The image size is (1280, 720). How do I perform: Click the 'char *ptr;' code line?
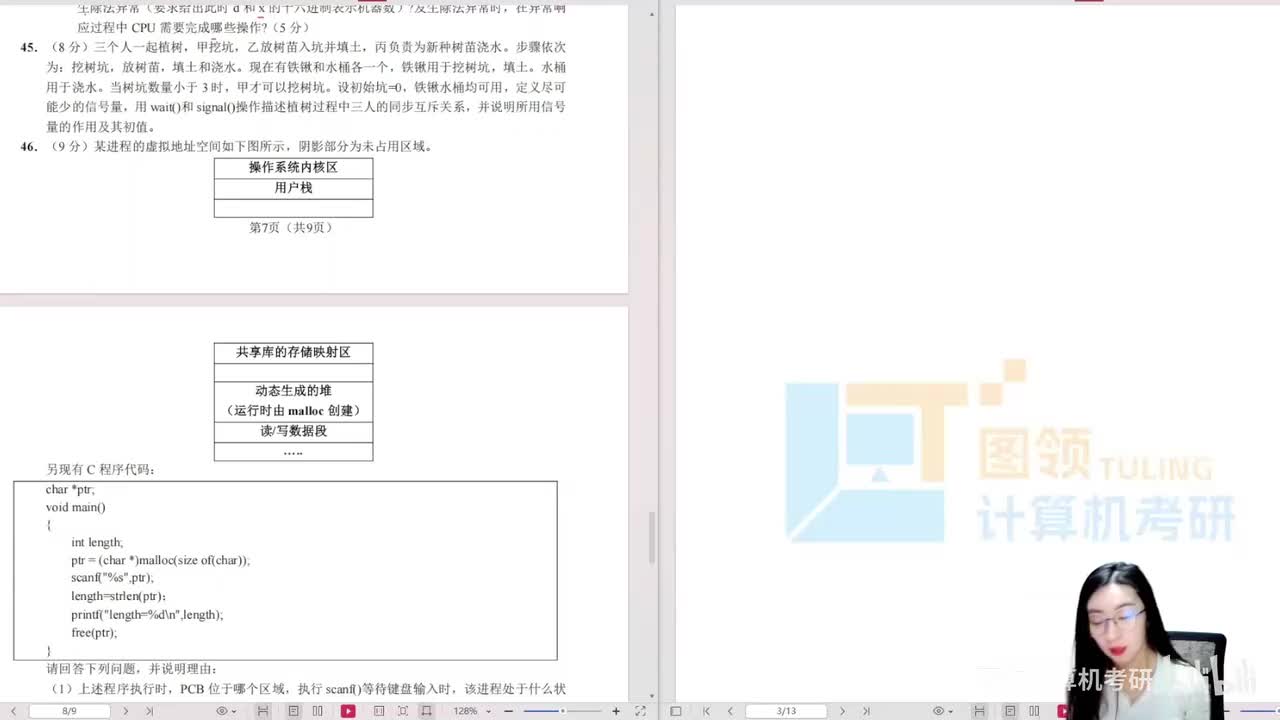coord(70,489)
